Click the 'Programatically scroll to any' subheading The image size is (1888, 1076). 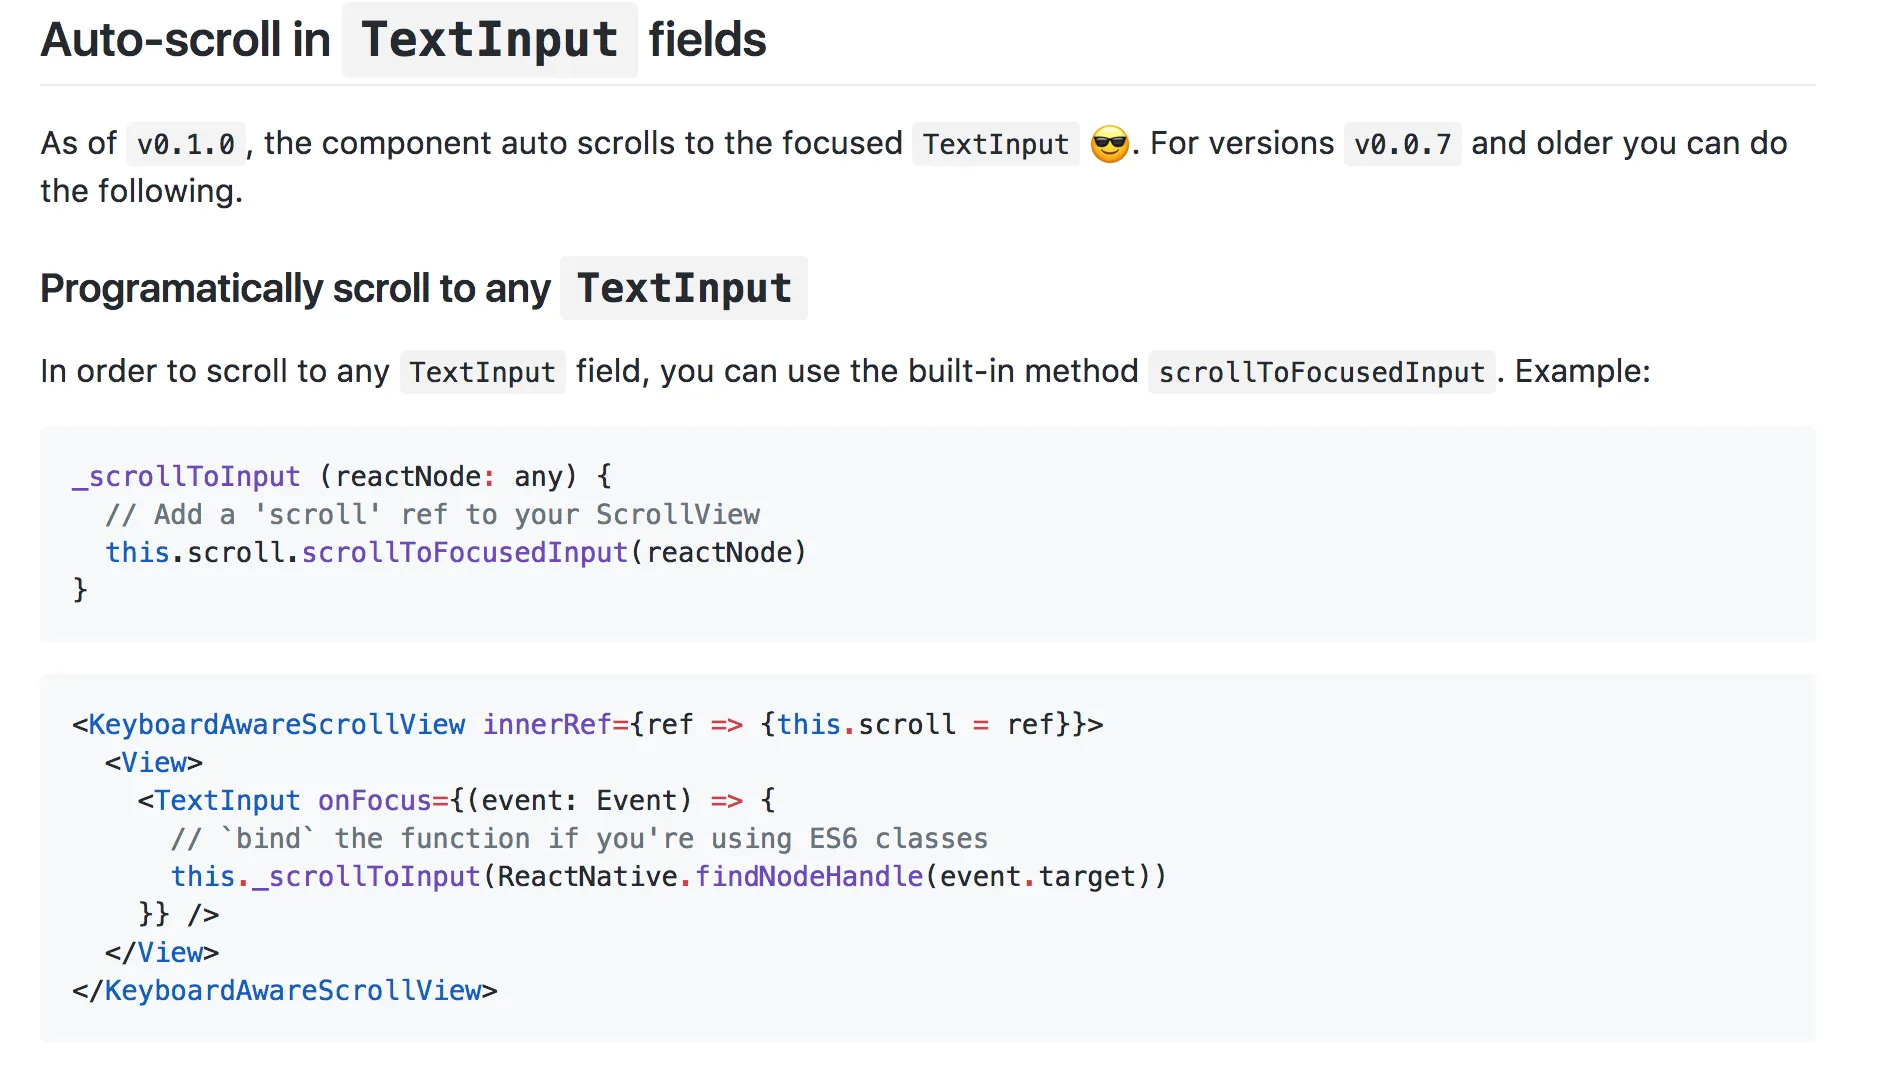tap(295, 289)
